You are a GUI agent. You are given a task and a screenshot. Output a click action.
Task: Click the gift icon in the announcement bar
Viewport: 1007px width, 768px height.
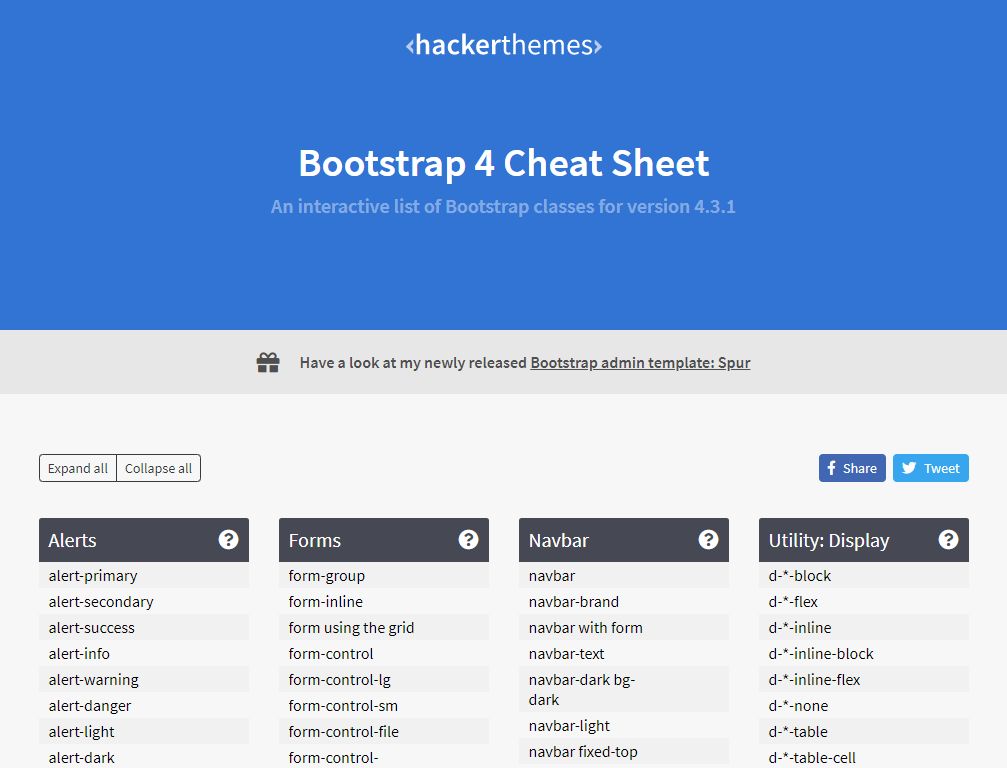(268, 363)
